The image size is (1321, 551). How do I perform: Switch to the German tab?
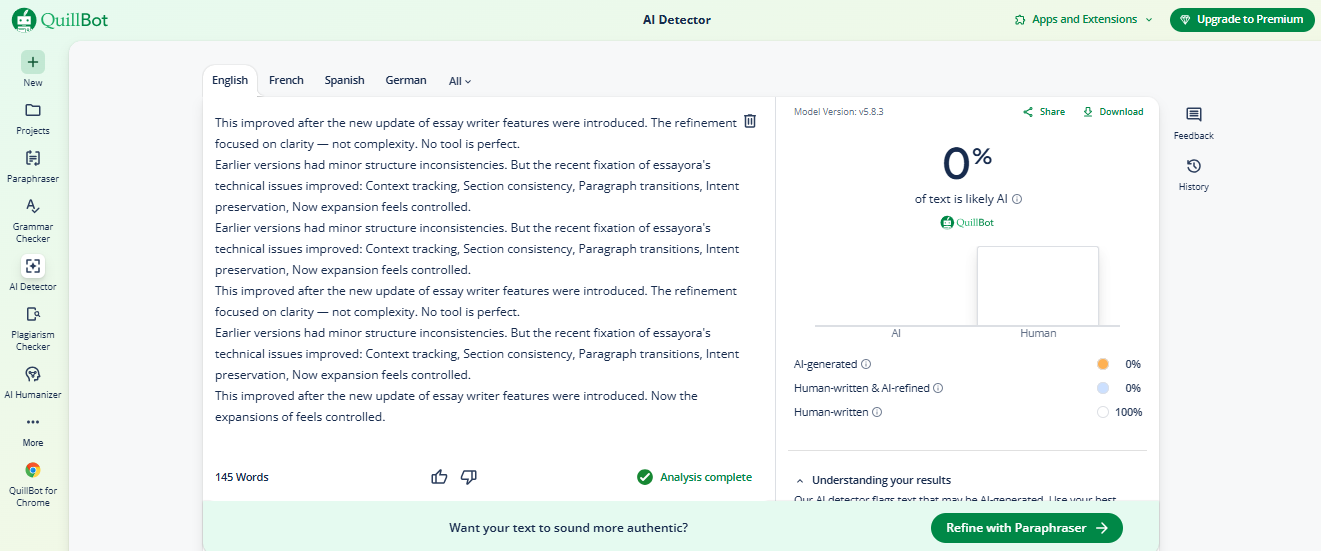(x=406, y=80)
